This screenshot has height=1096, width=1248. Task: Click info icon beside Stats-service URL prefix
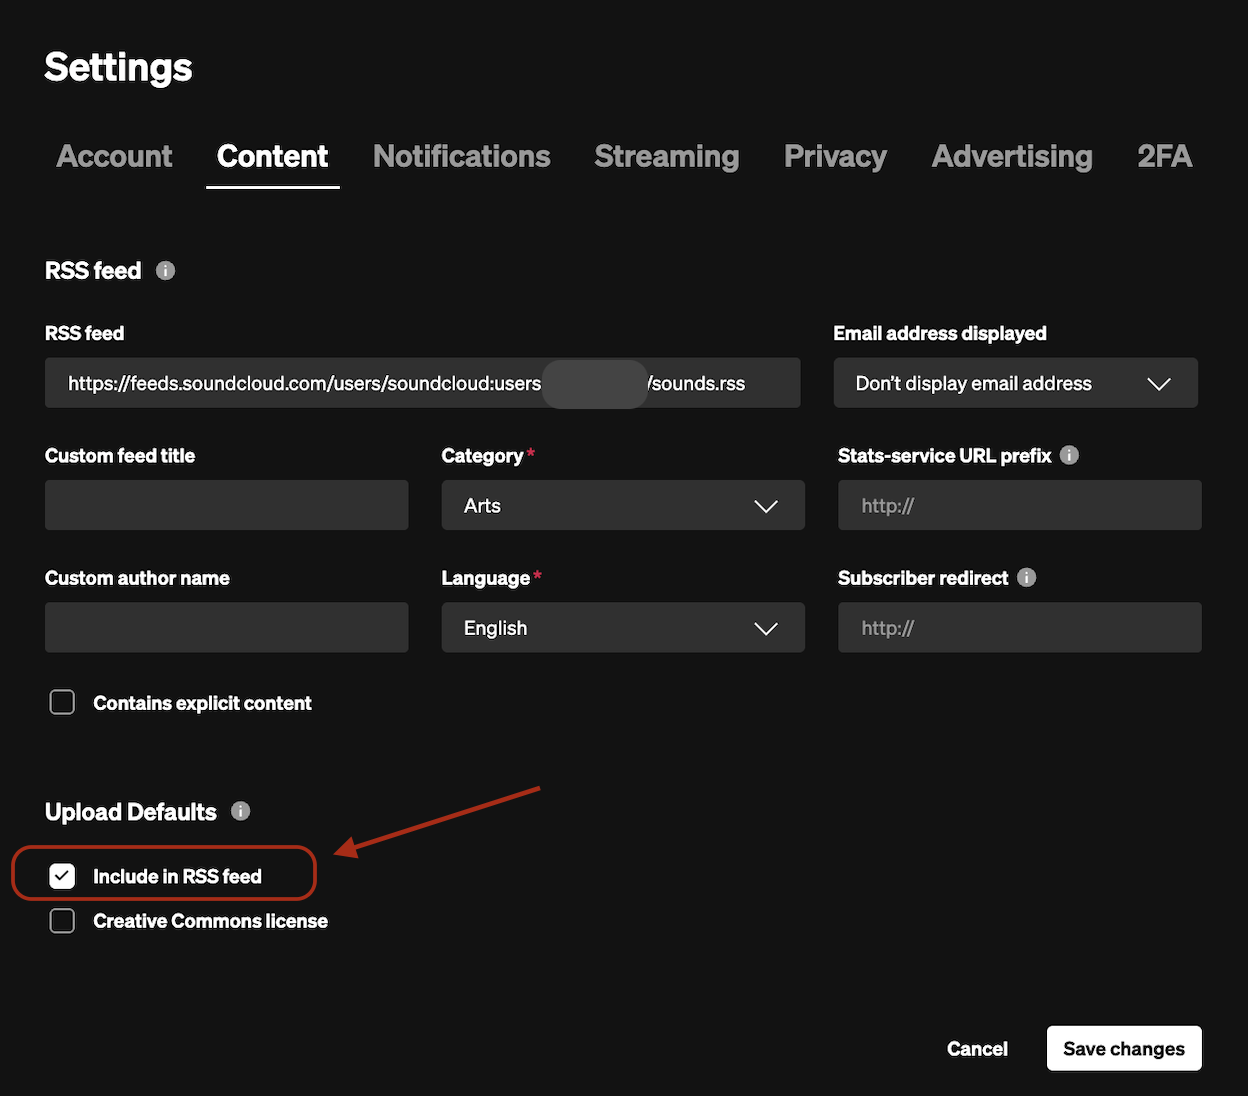coord(1069,456)
